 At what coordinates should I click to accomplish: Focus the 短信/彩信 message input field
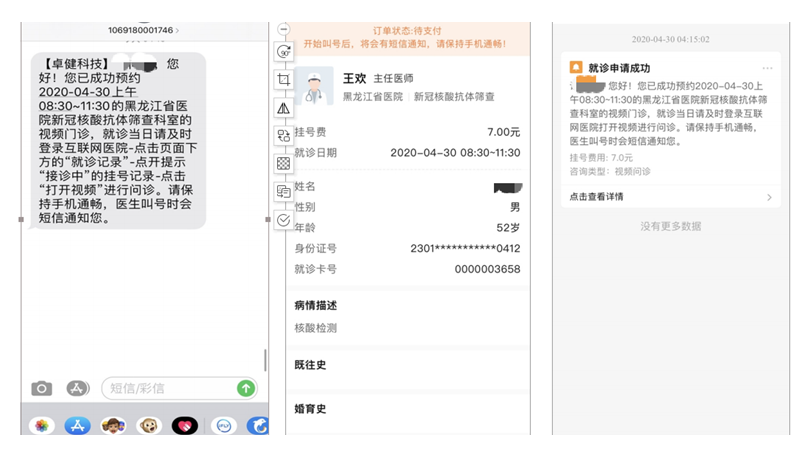pyautogui.click(x=171, y=388)
